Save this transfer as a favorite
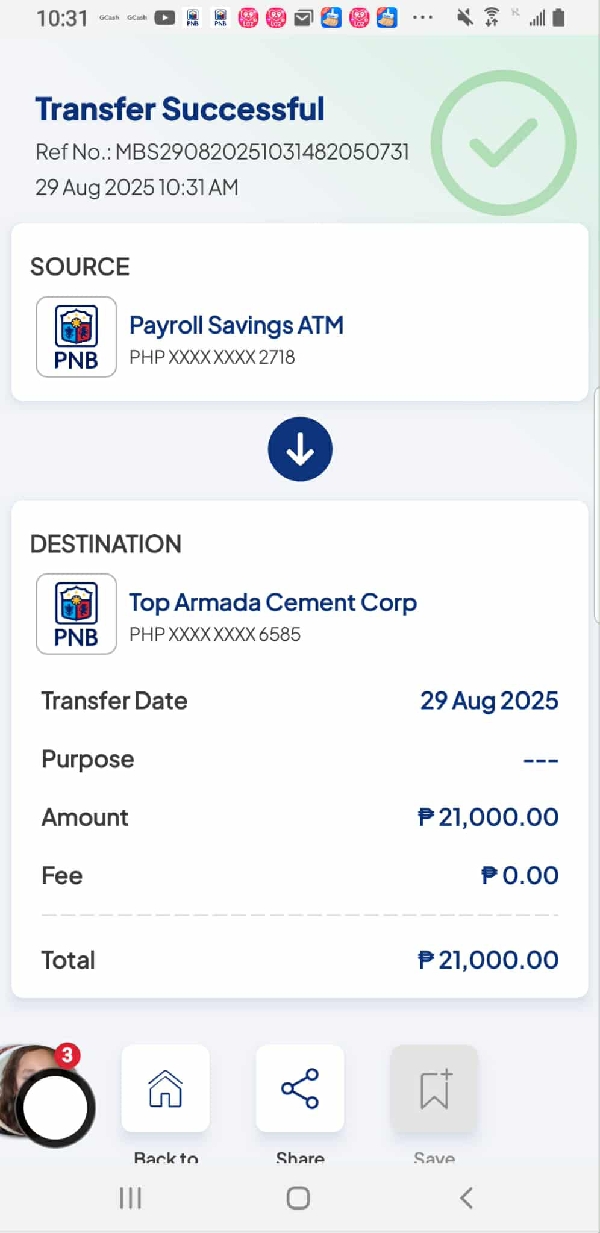The height and width of the screenshot is (1233, 600). click(434, 1088)
